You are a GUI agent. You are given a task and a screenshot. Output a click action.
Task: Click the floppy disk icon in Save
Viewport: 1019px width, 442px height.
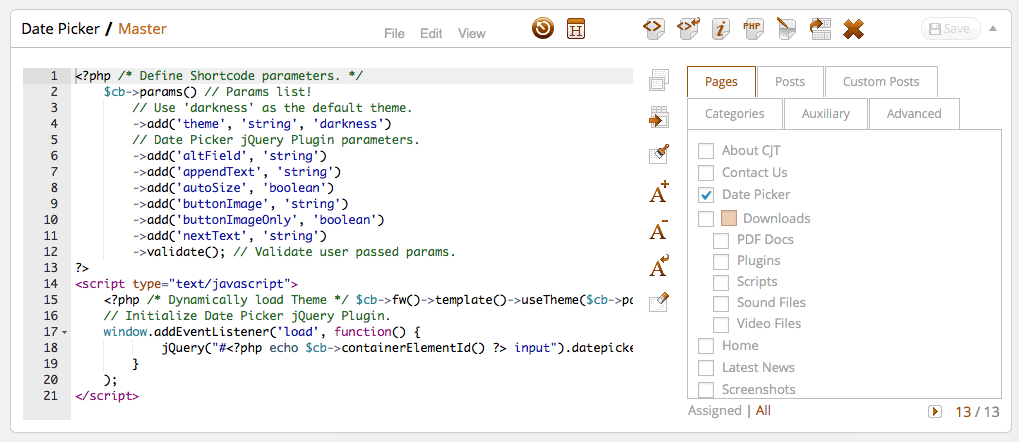coord(935,29)
